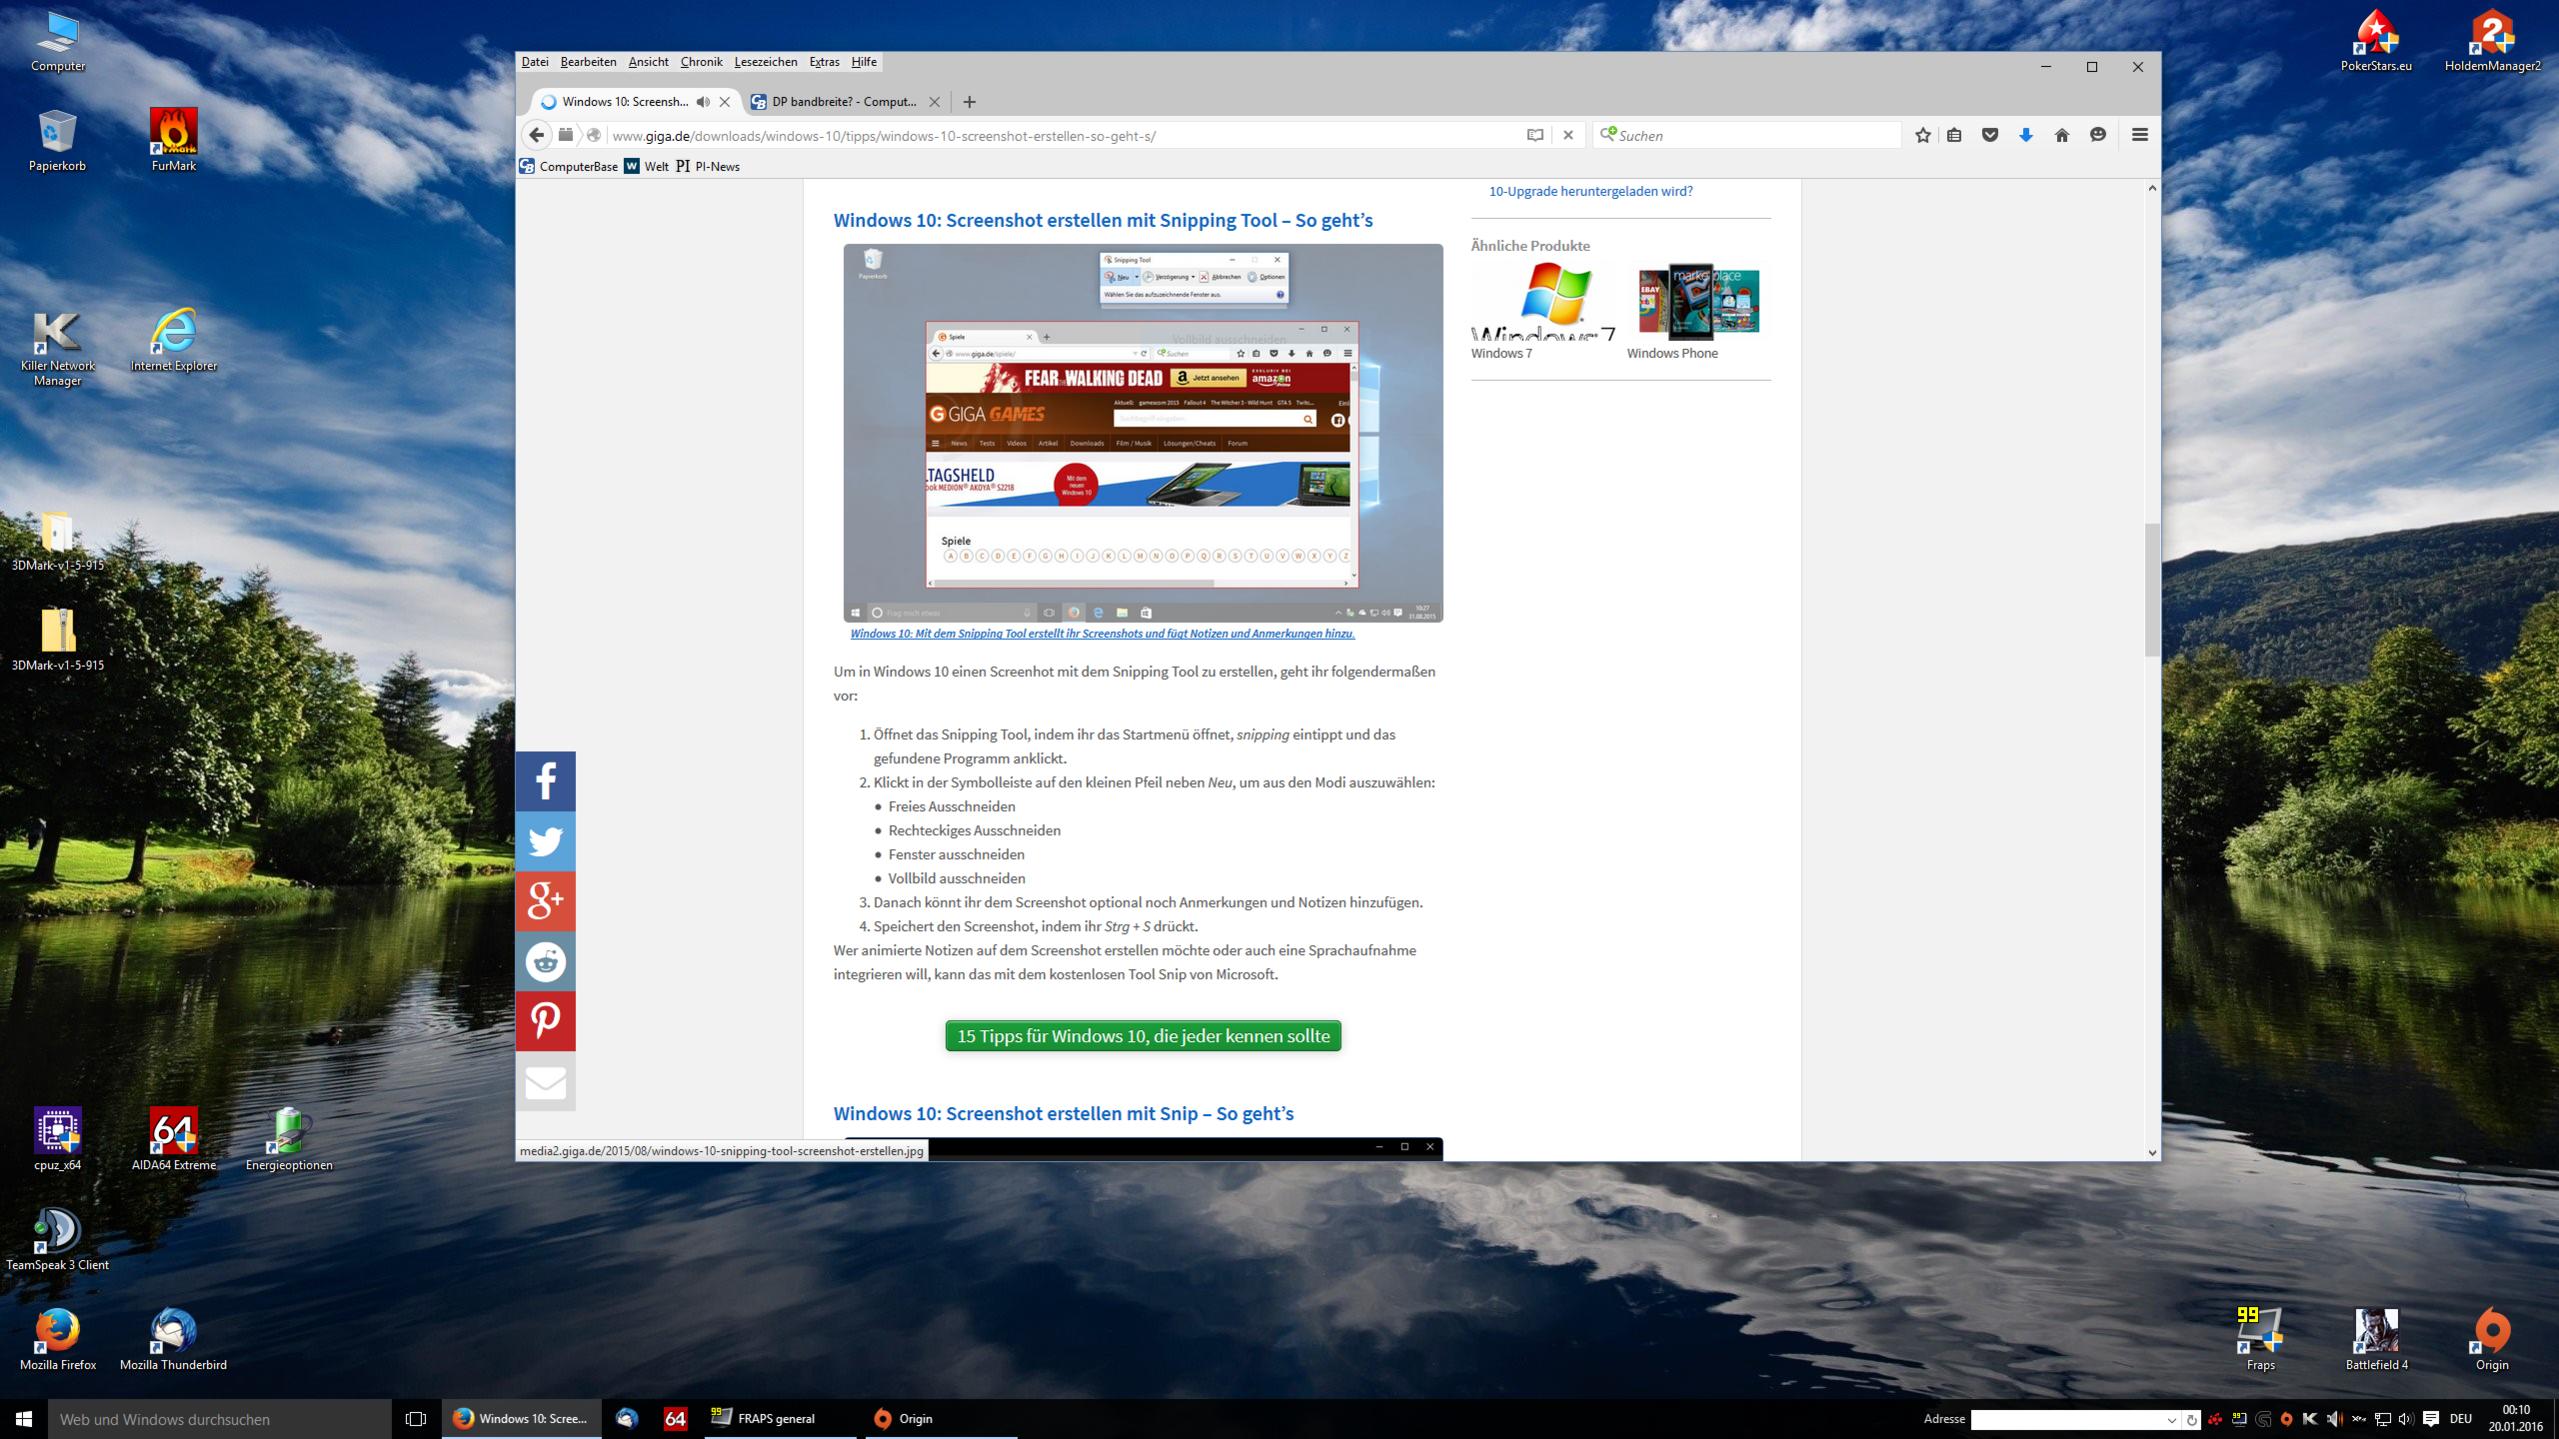Open the 10-Upgrade heruntergeladen wird? link

[1590, 191]
